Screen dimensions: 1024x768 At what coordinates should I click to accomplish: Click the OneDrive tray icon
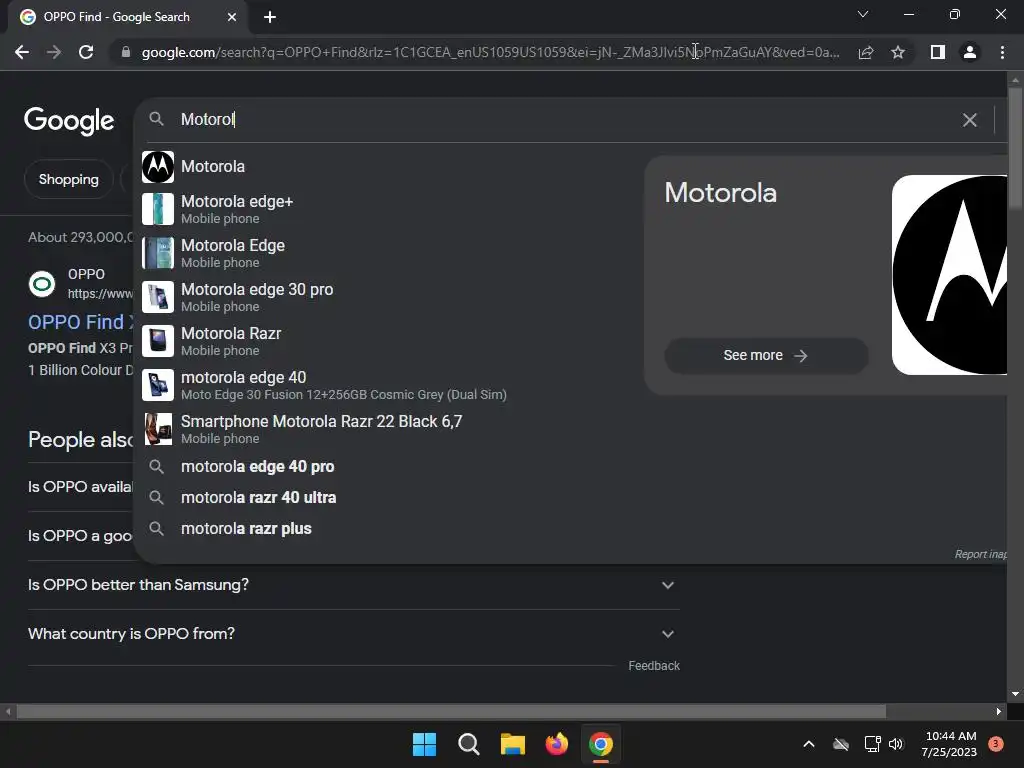coord(841,744)
